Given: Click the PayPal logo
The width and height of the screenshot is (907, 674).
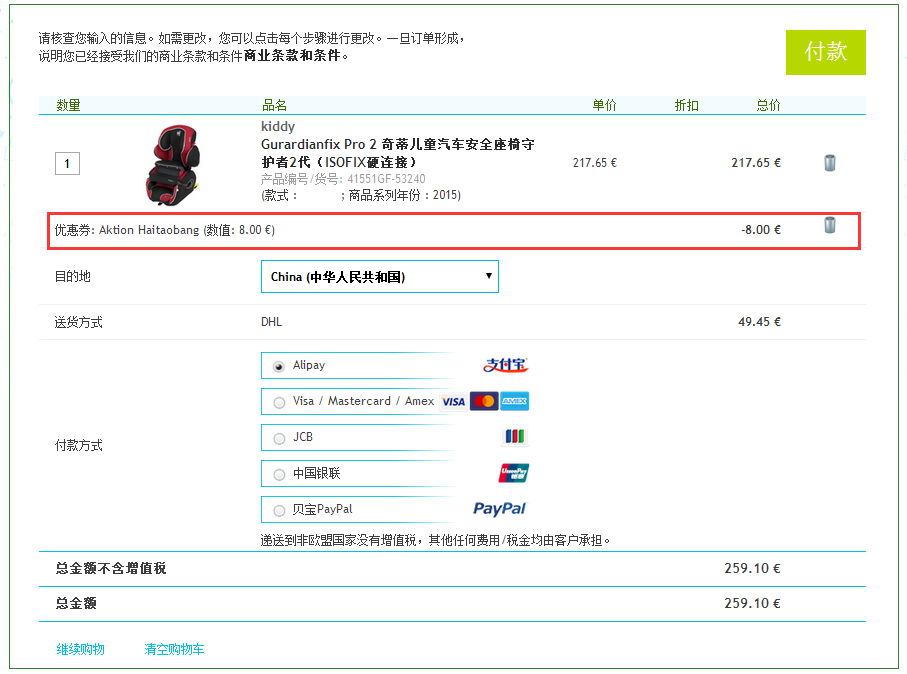Looking at the screenshot, I should click(x=499, y=509).
